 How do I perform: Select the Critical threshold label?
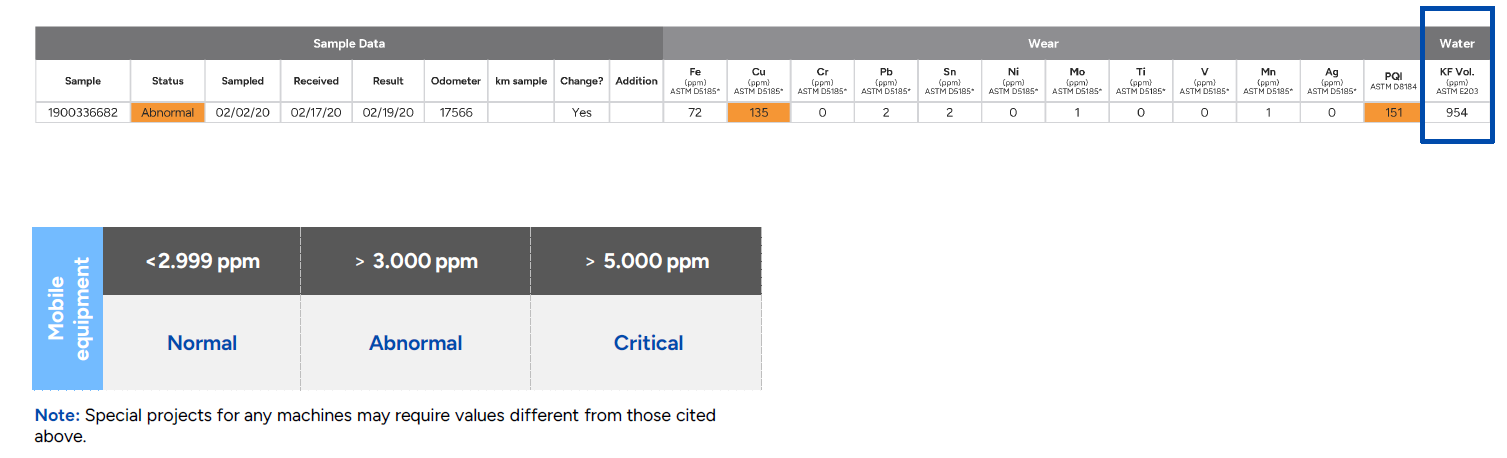point(648,343)
